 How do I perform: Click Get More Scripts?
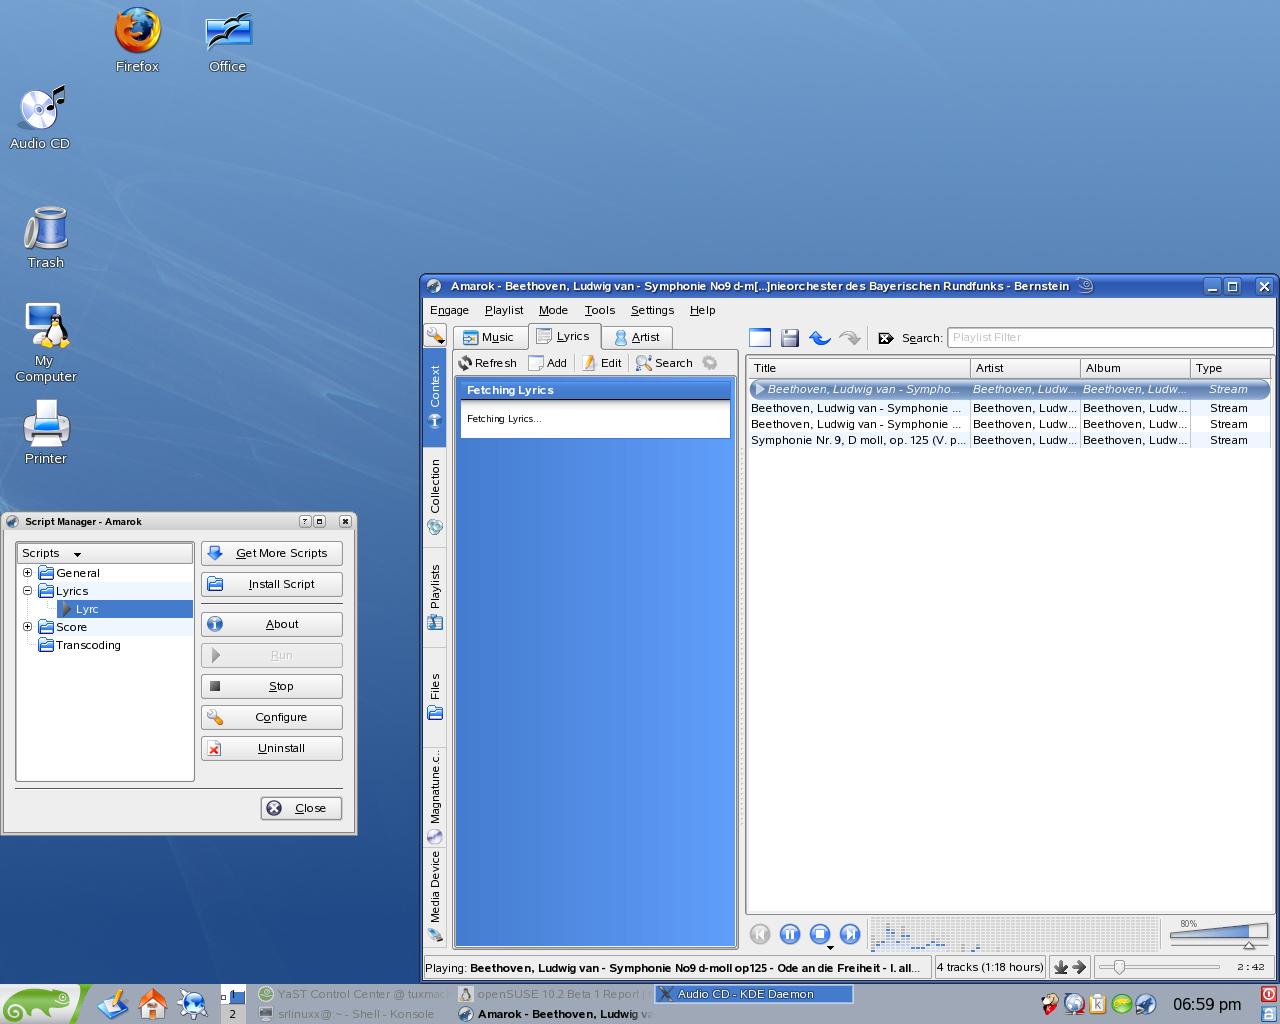[272, 553]
